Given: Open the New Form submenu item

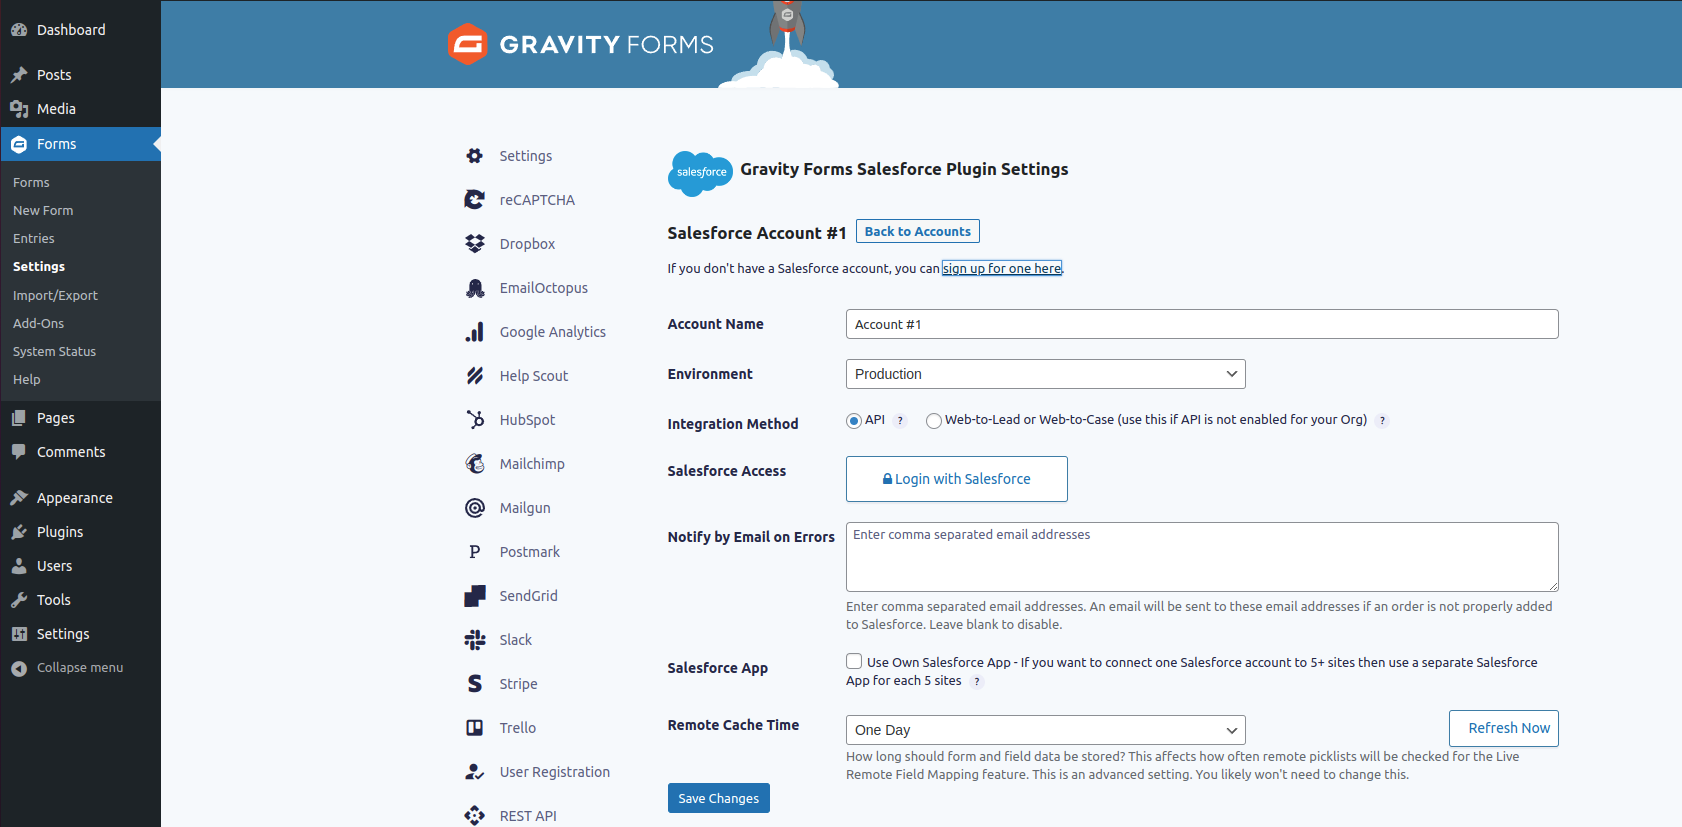Looking at the screenshot, I should (x=43, y=211).
